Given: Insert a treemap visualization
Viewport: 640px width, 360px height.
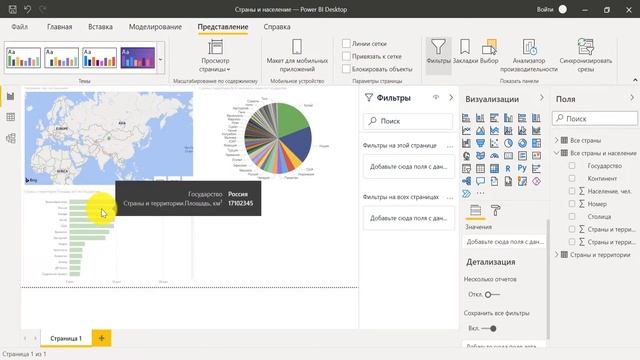Looking at the screenshot, I should coord(536,143).
